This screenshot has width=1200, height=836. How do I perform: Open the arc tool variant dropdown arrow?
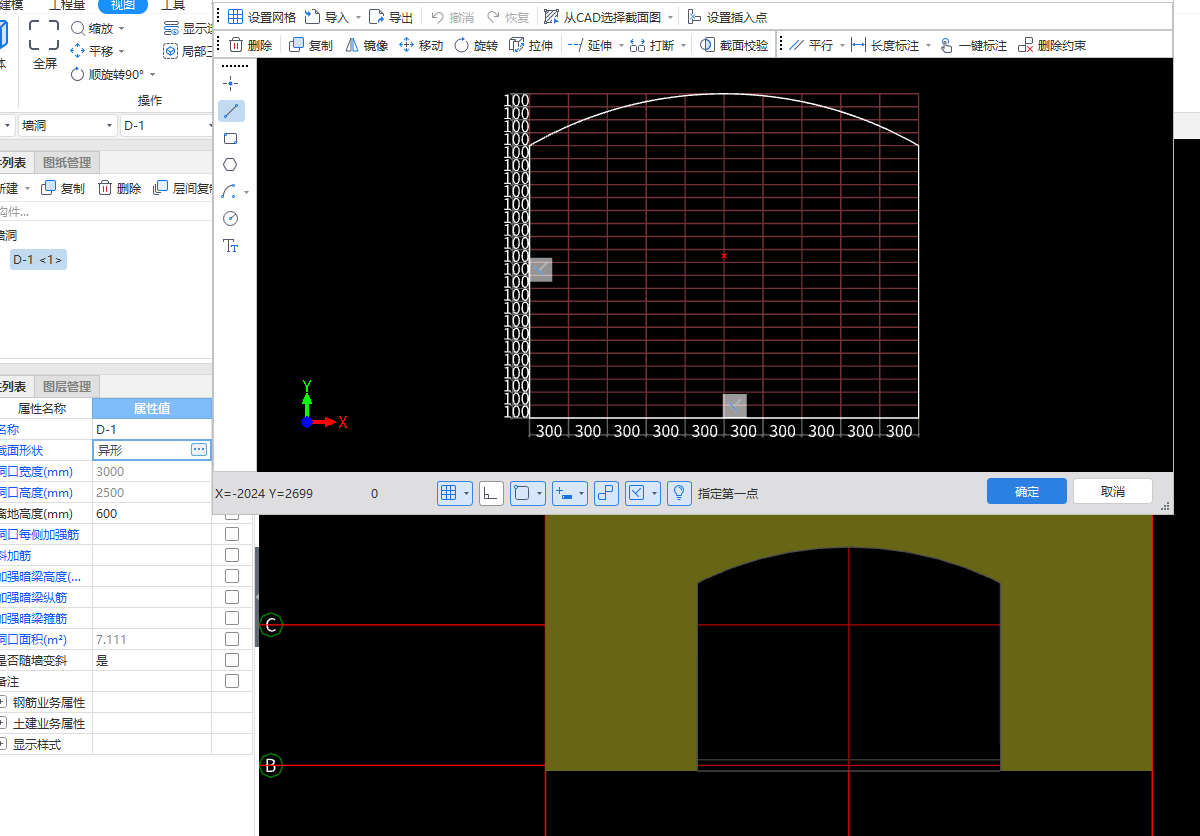(x=247, y=192)
